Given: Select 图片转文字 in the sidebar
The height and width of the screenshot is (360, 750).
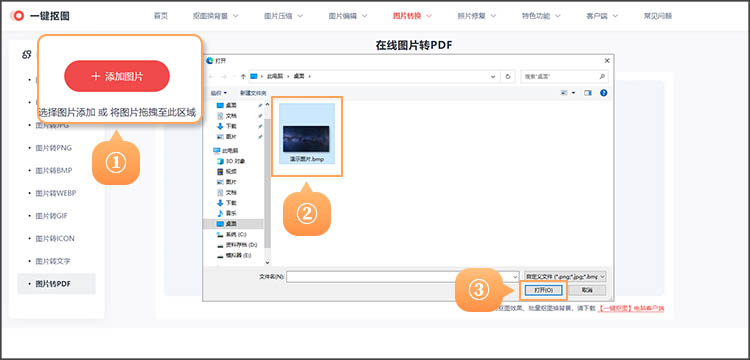Looking at the screenshot, I should click(x=53, y=261).
